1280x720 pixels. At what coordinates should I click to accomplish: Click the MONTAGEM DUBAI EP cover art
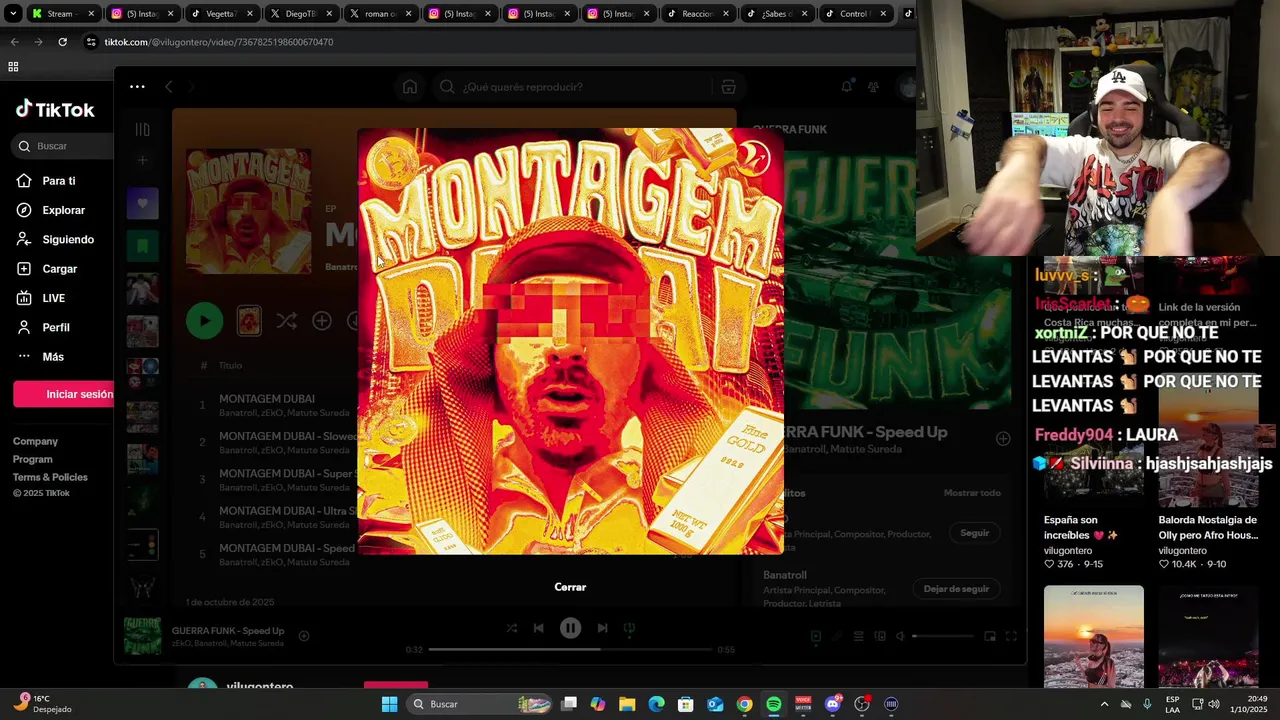pos(248,211)
